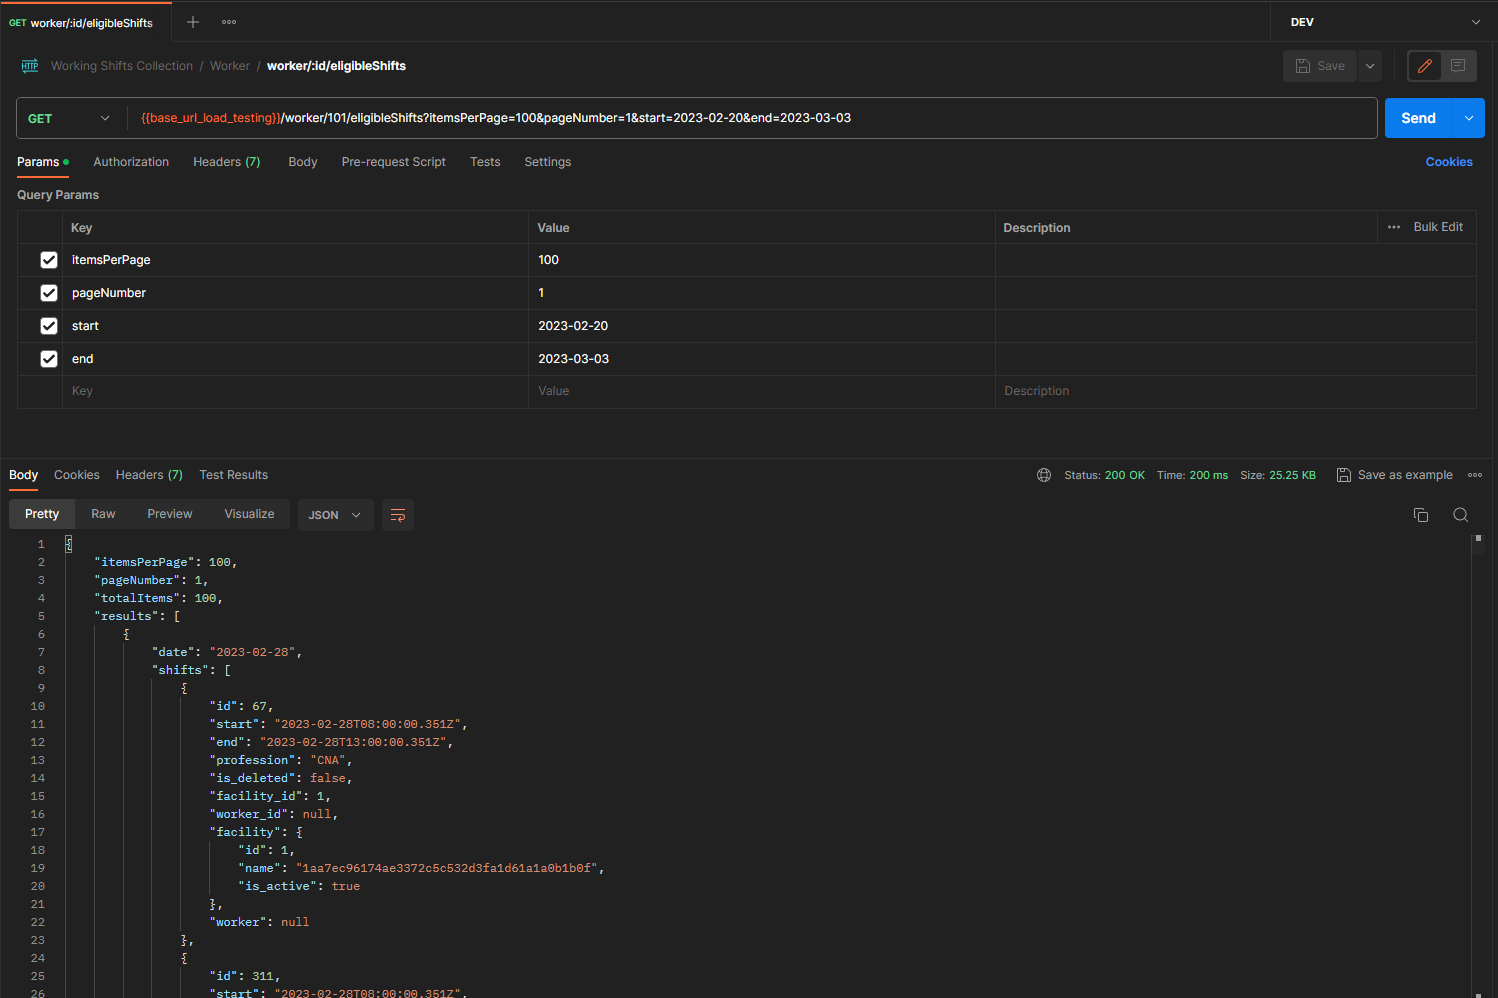Uncheck the itemsPerPage parameter checkbox

49,260
